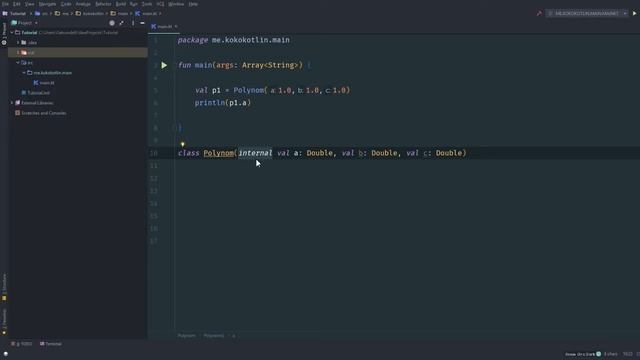Open the Navigate menu

coord(47,4)
